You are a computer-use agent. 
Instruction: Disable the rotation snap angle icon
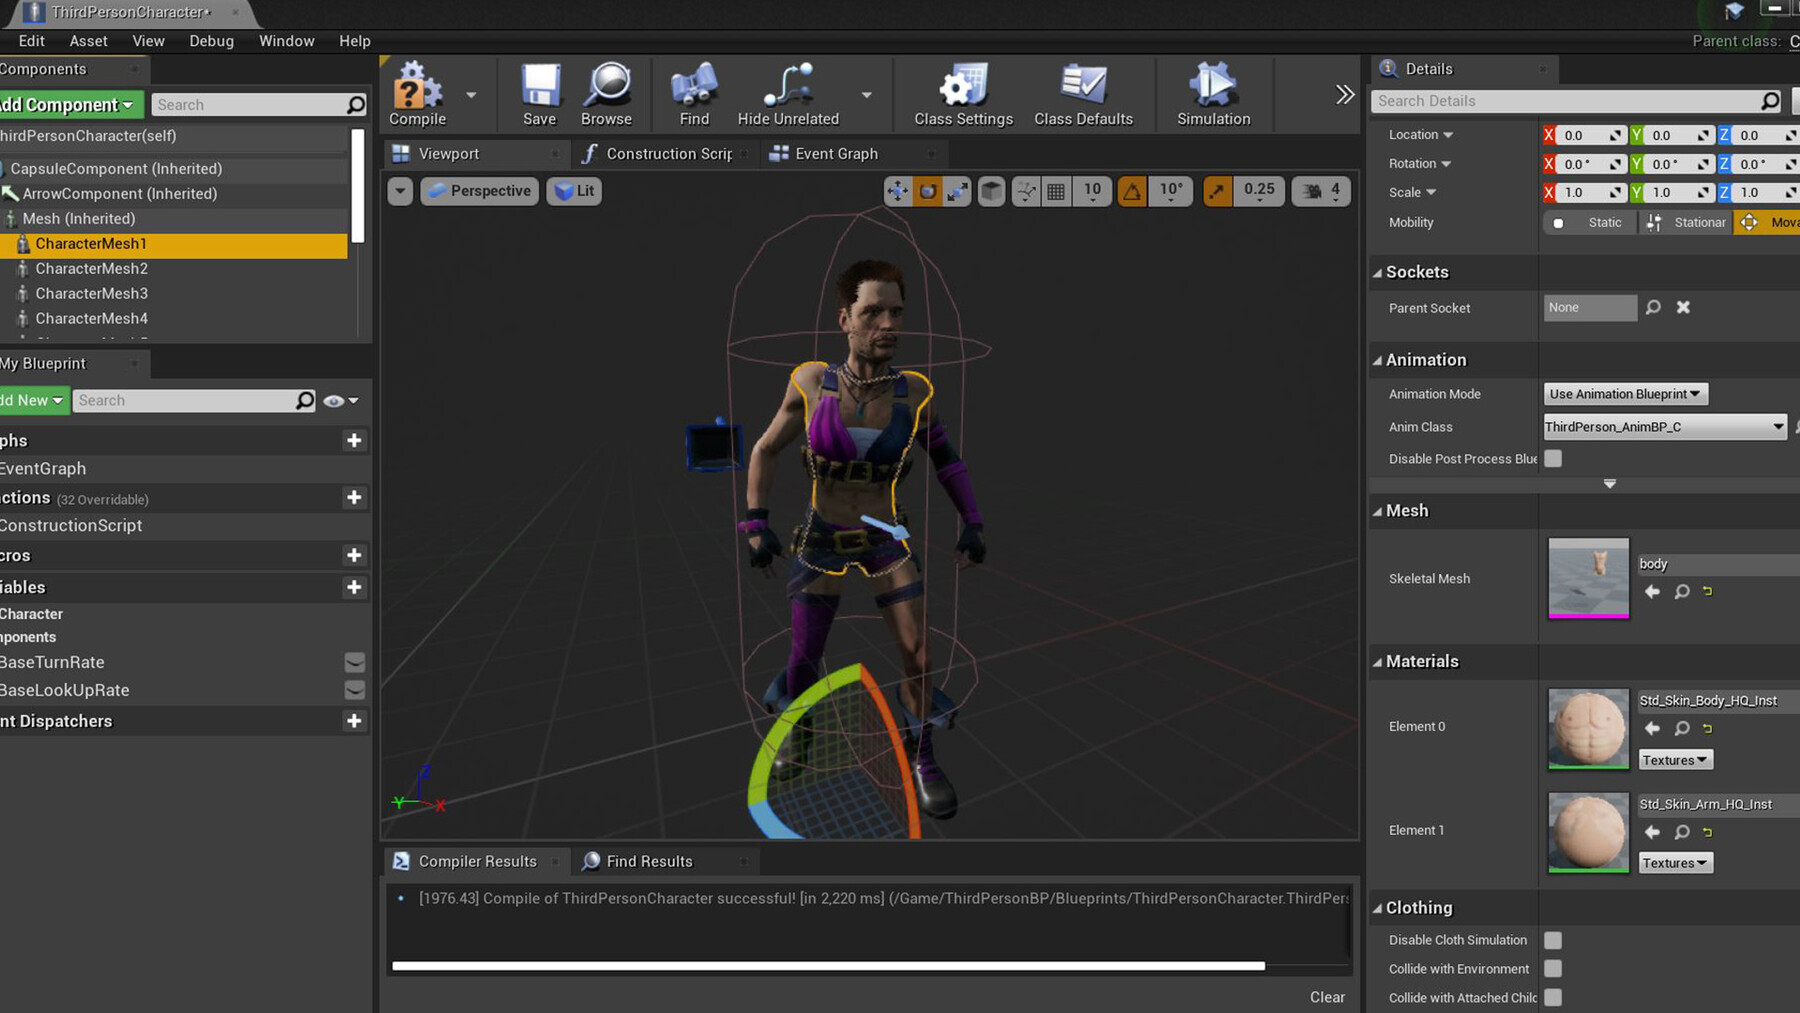(x=1131, y=191)
